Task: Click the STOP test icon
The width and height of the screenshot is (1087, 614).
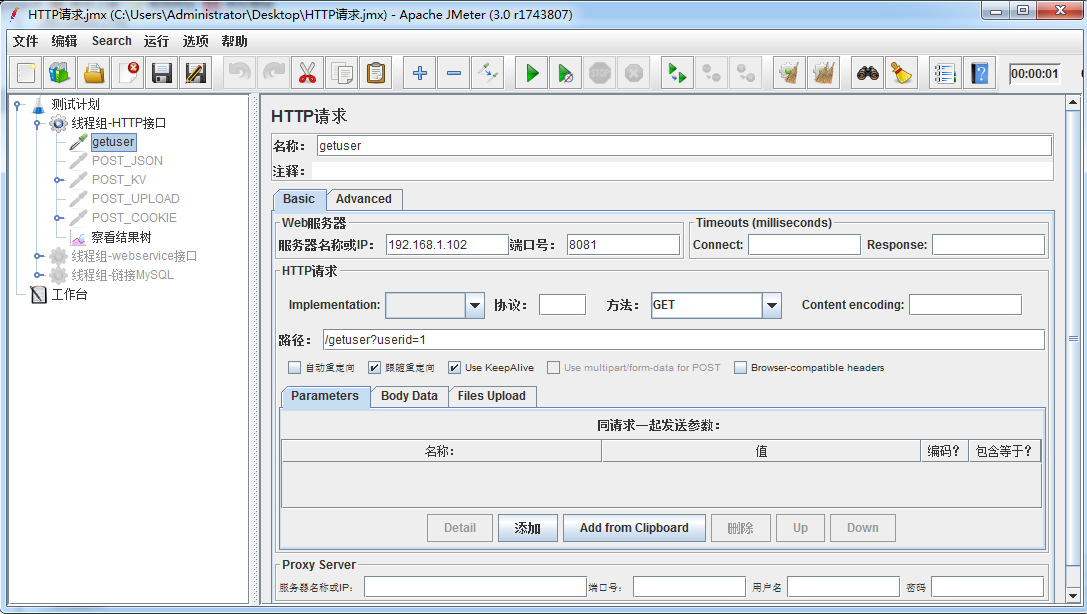Action: 600,73
